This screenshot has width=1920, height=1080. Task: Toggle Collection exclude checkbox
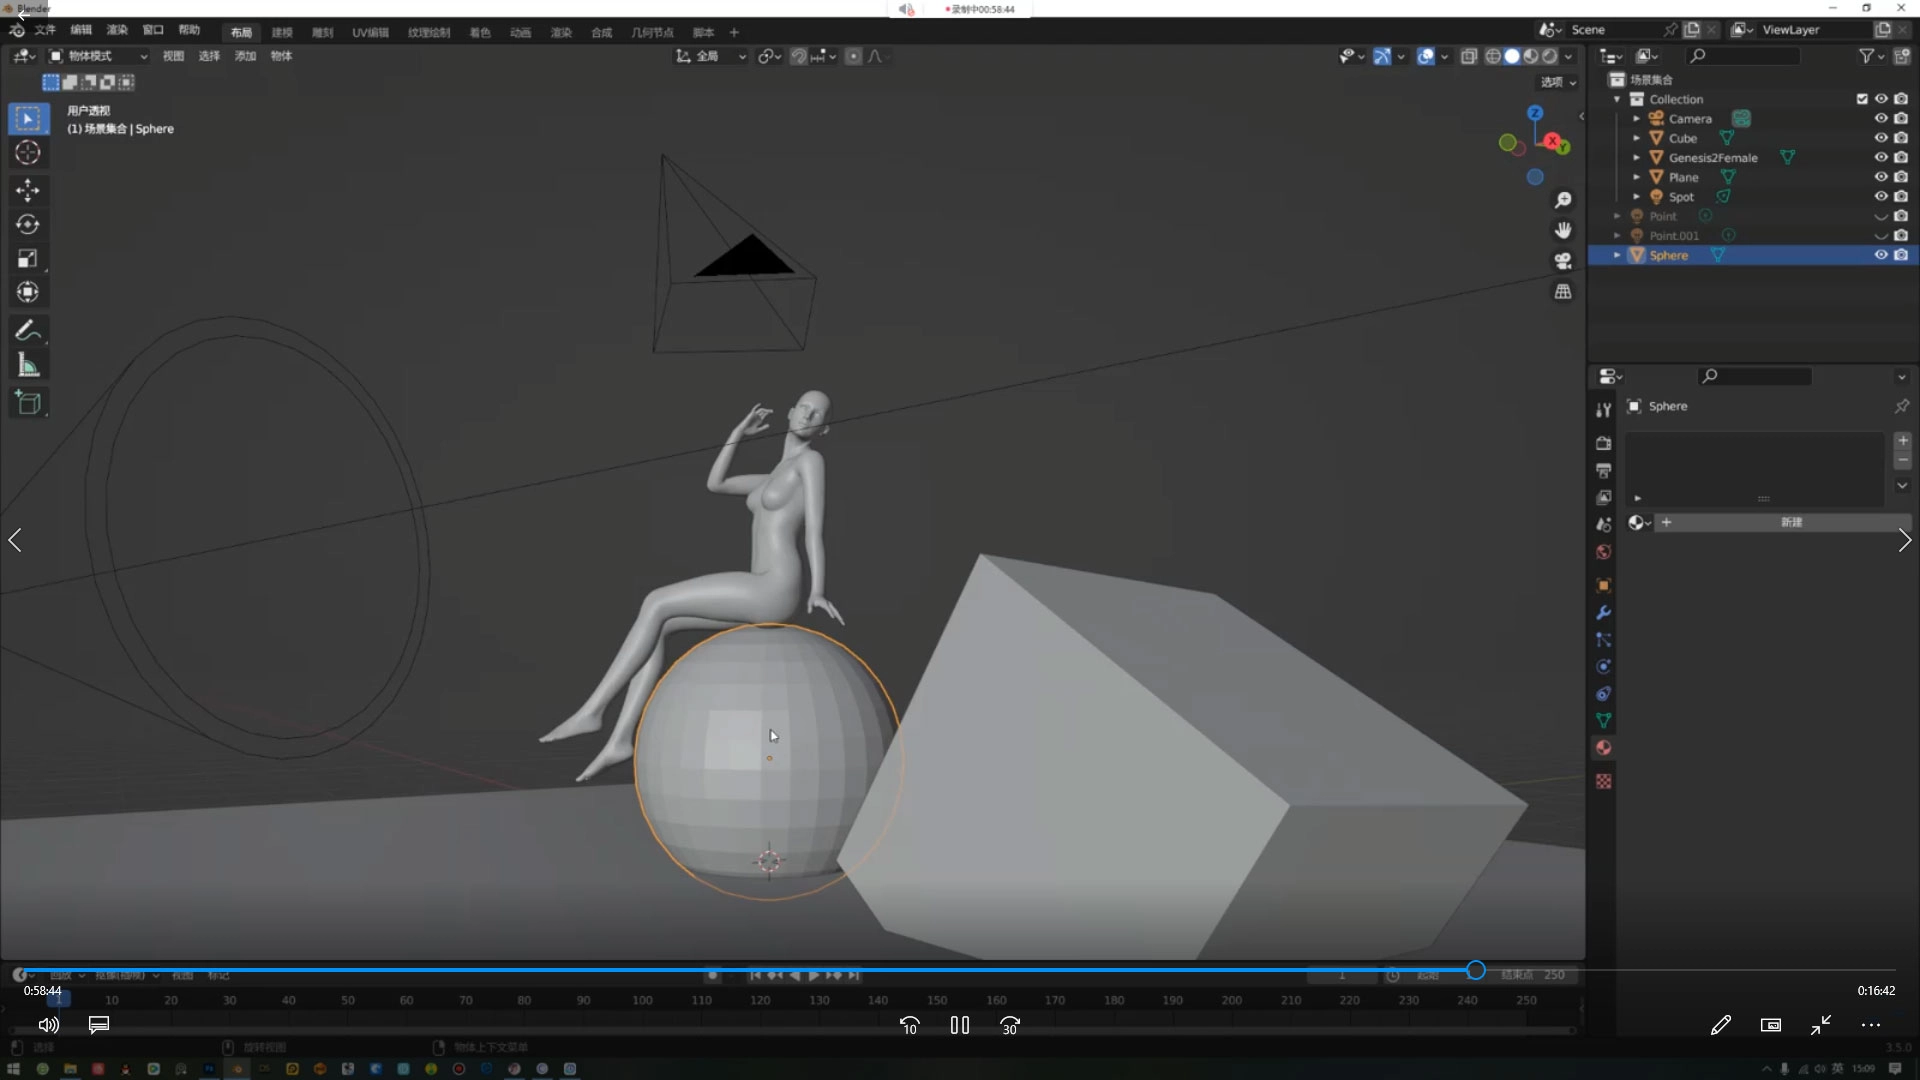pos(1861,99)
